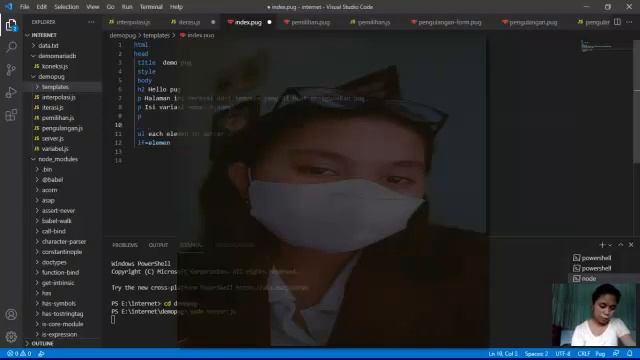Open the Run and Debug view

[11, 92]
